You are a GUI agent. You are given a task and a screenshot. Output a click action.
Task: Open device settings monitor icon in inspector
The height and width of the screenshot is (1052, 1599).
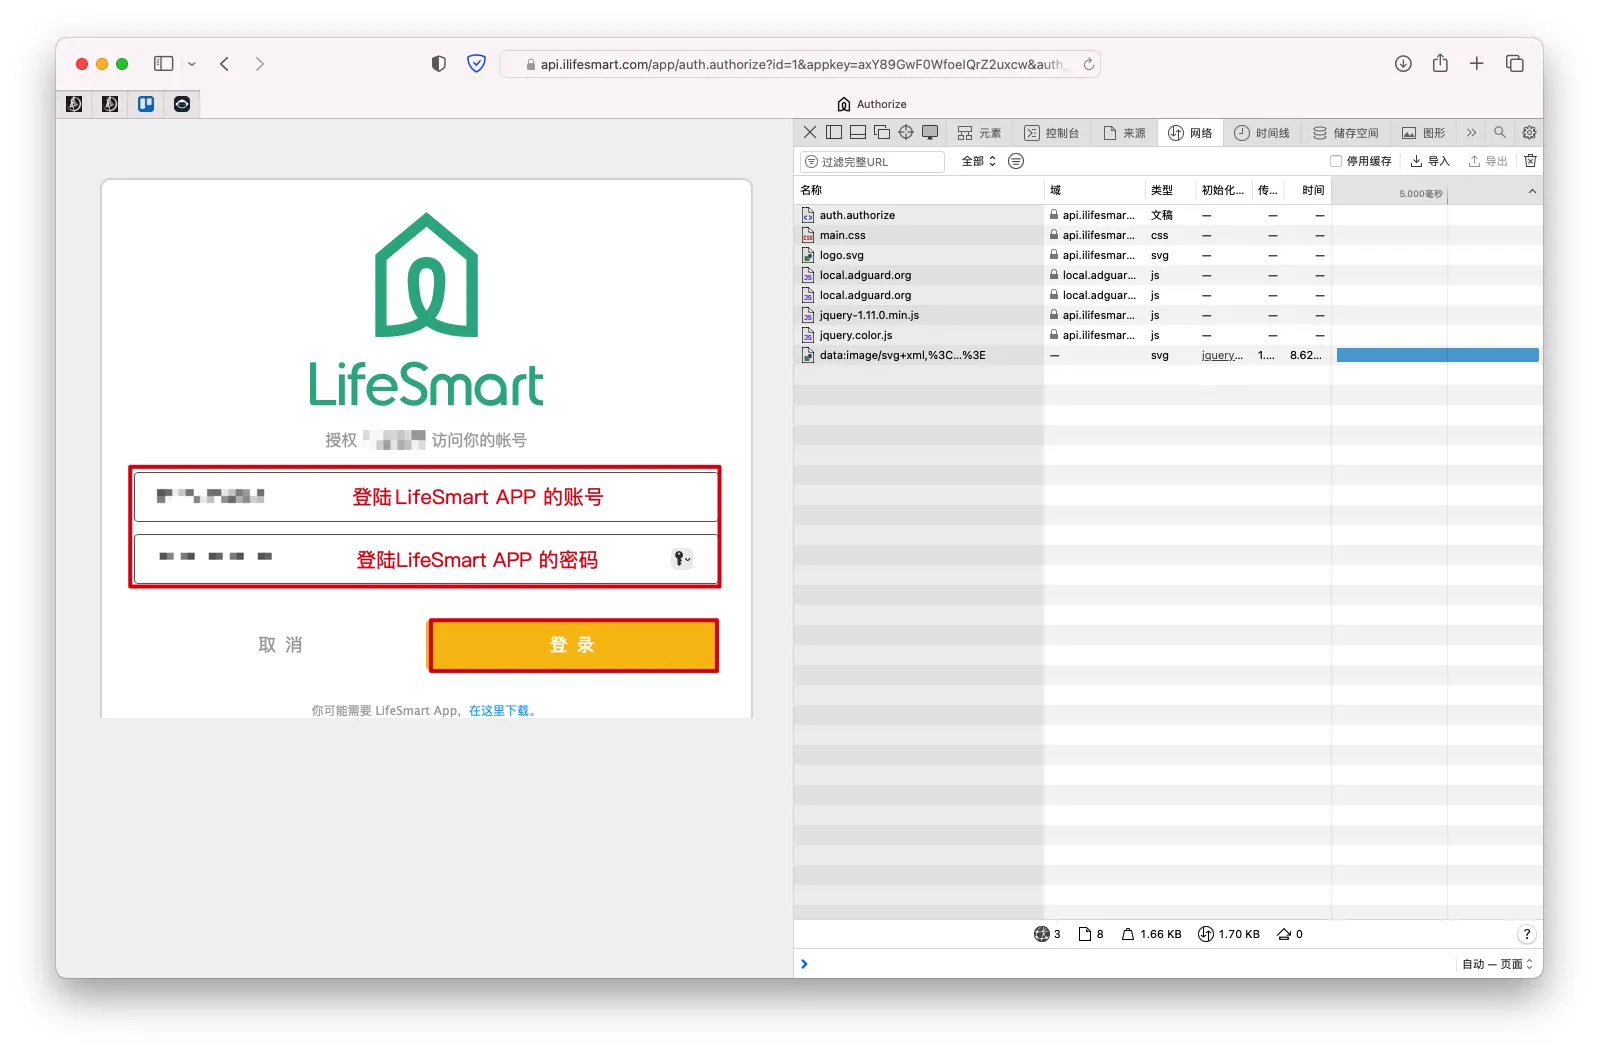(930, 132)
